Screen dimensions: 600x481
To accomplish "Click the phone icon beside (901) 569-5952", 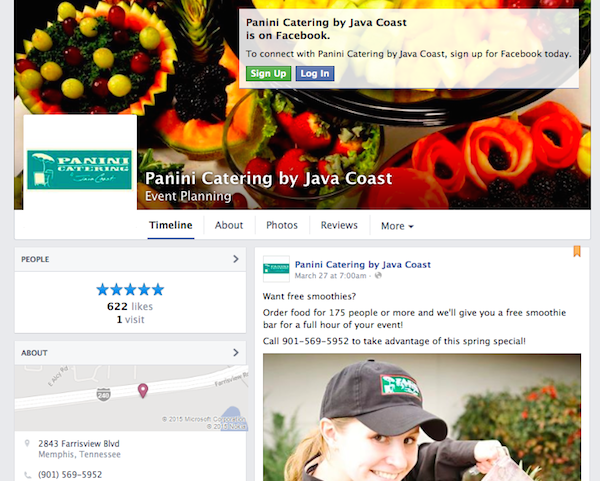I will 27,475.
